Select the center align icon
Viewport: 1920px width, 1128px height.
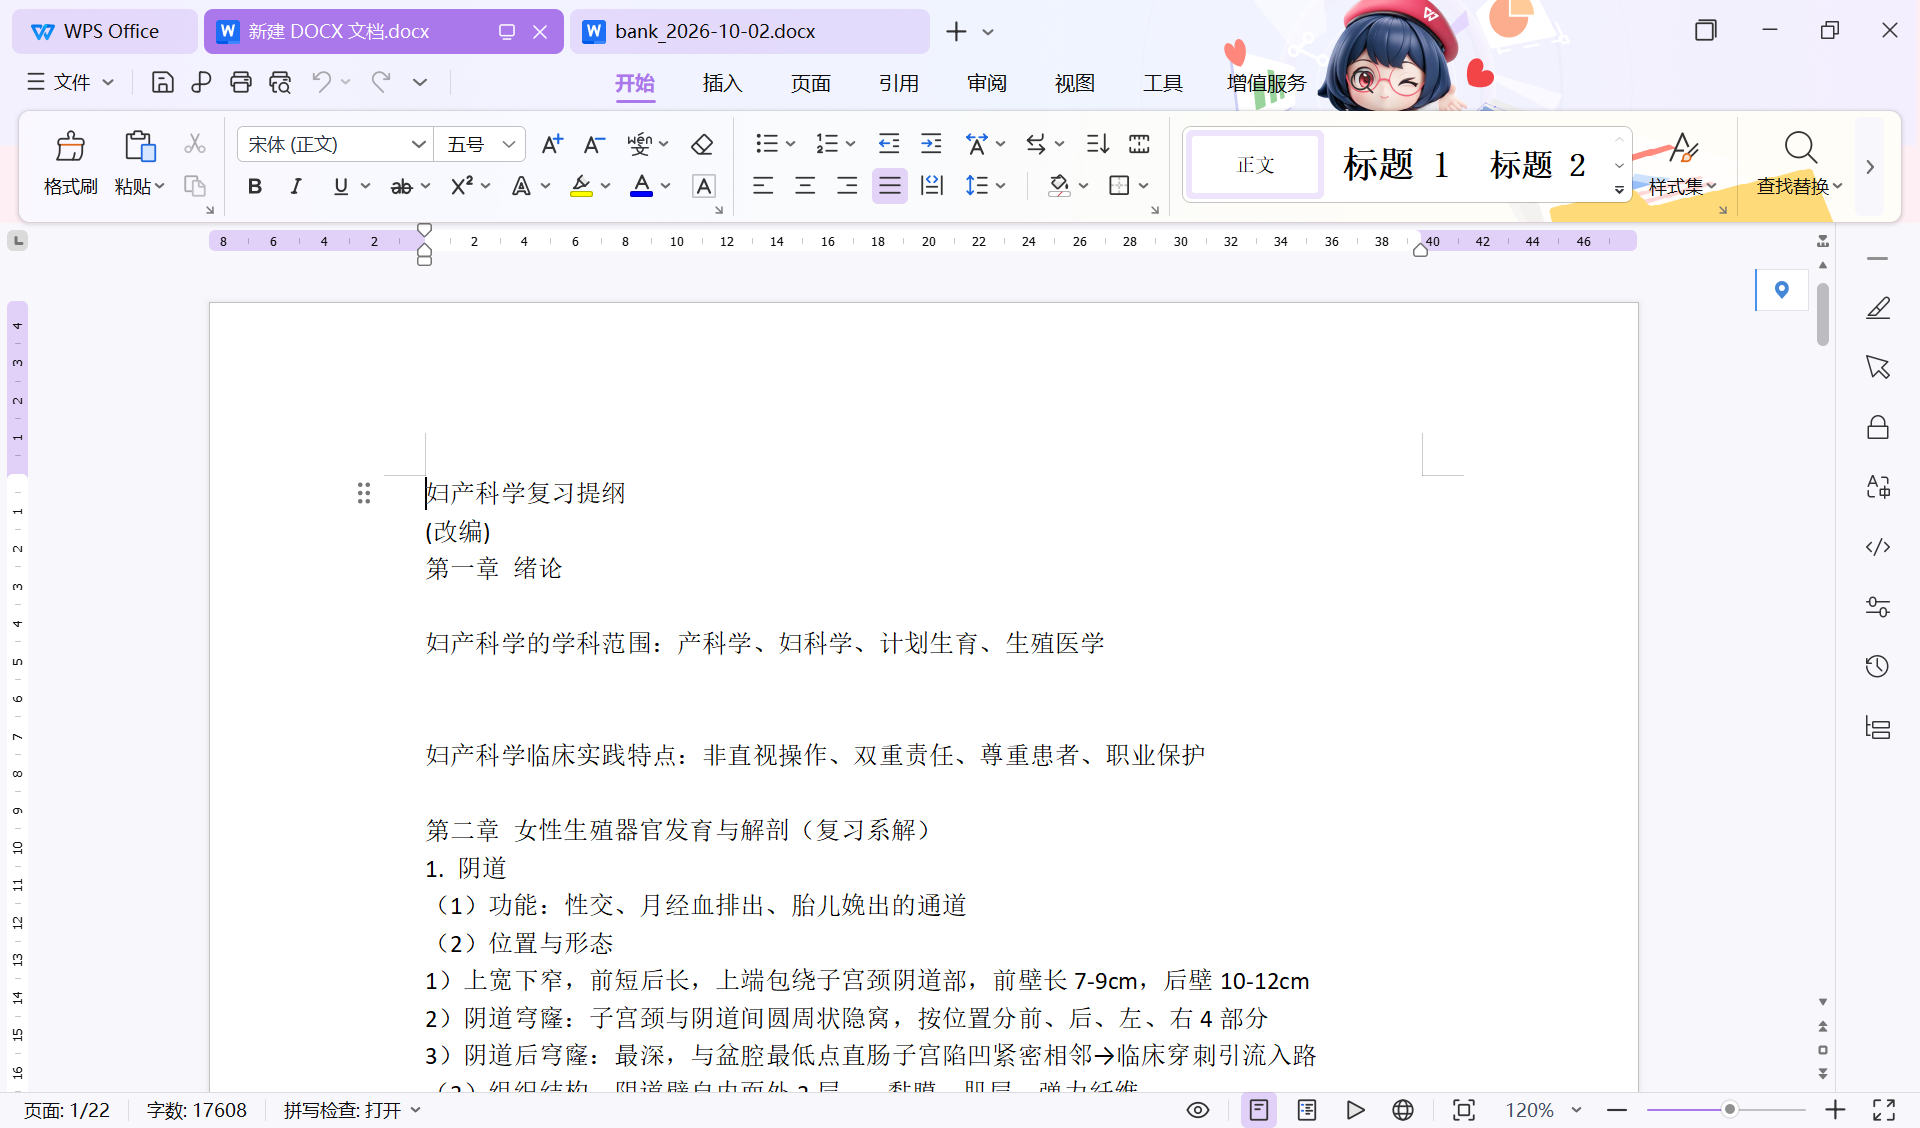tap(805, 186)
